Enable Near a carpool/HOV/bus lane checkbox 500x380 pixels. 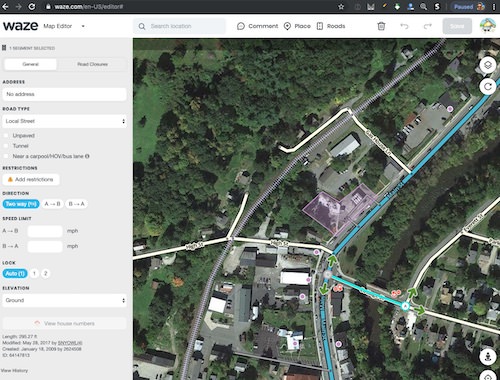click(x=6, y=156)
